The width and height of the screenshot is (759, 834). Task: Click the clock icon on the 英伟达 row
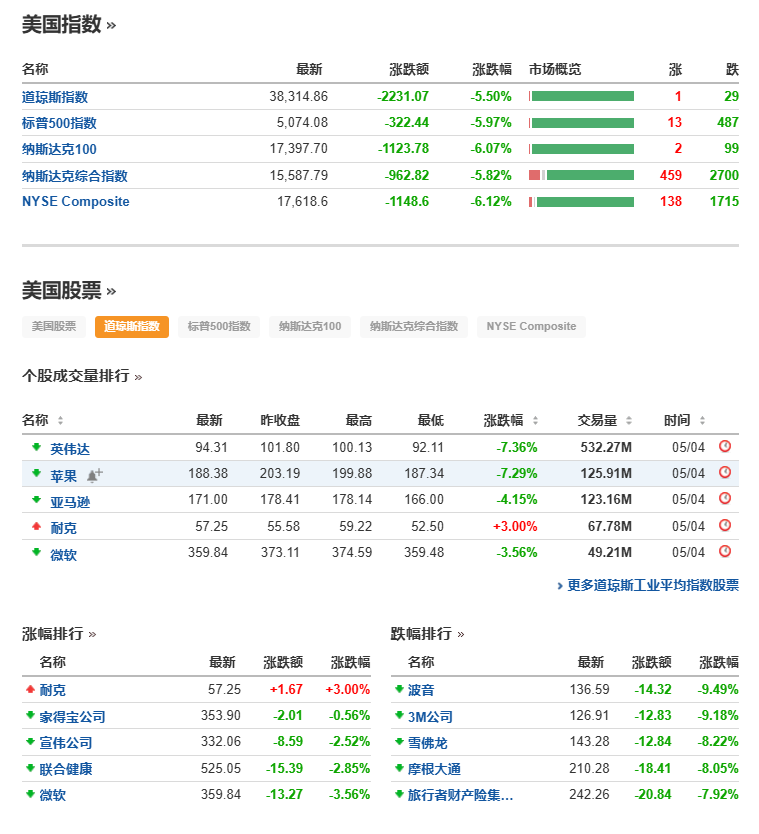pyautogui.click(x=726, y=446)
